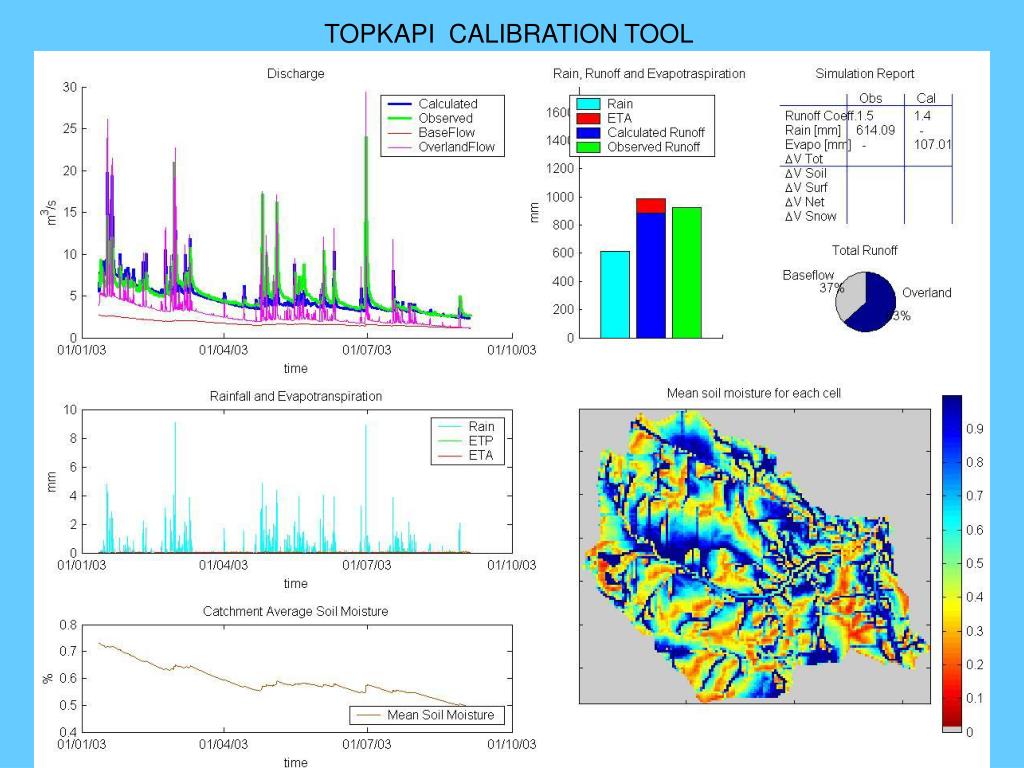Click the Total Runoff pie title
This screenshot has height=768, width=1024.
(865, 250)
